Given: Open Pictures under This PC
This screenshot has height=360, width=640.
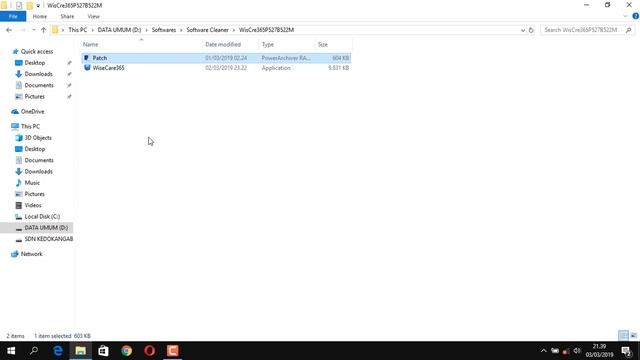Looking at the screenshot, I should tap(35, 194).
